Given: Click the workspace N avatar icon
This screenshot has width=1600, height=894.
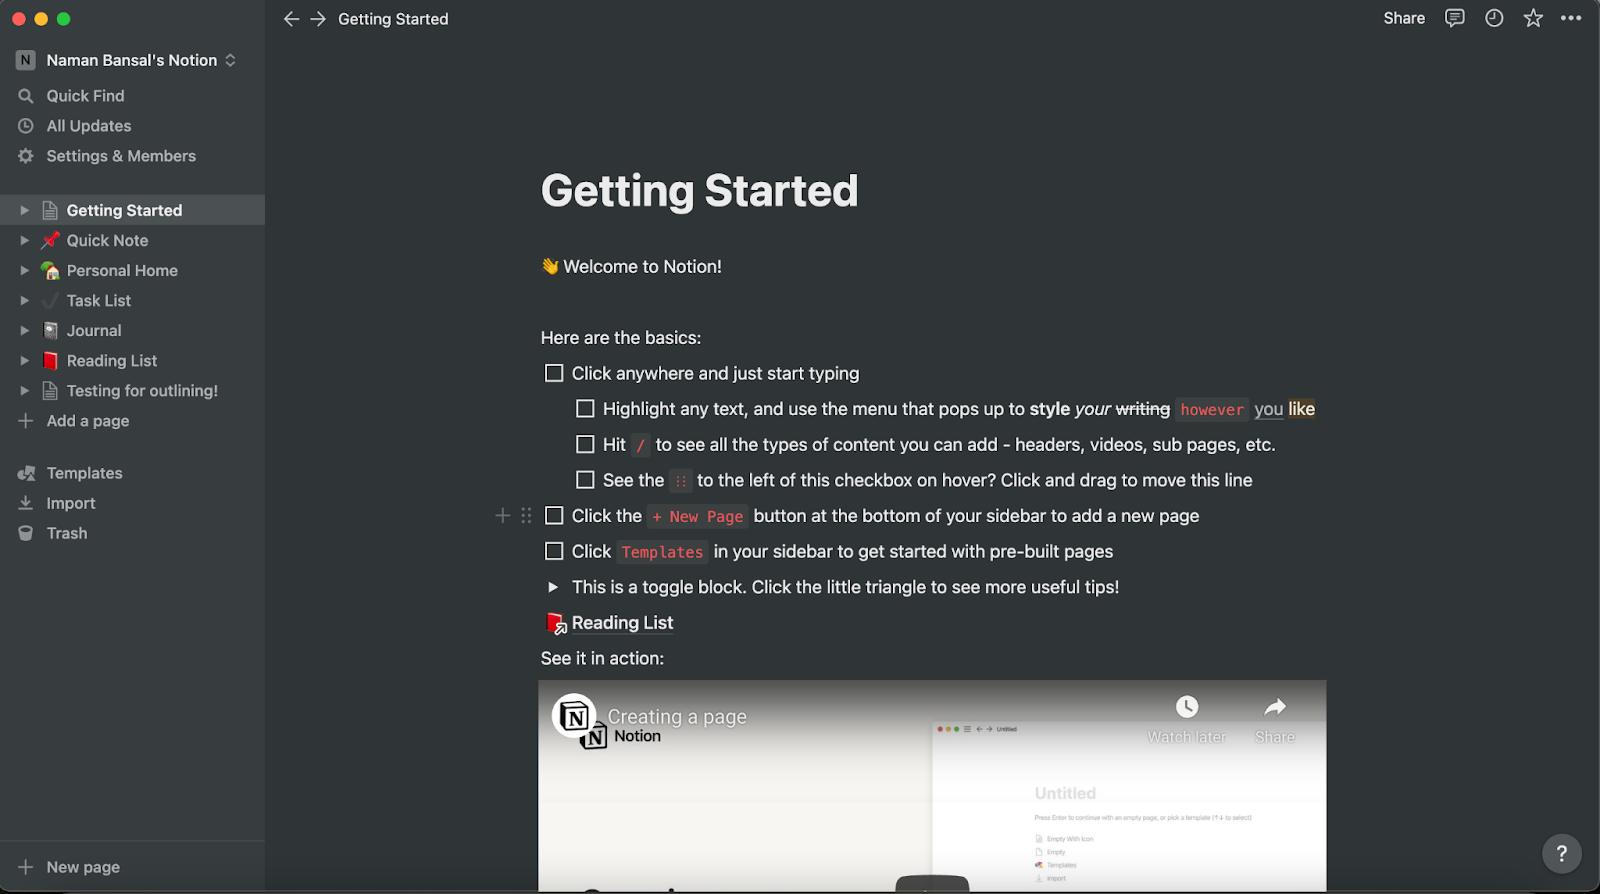Looking at the screenshot, I should [x=26, y=60].
